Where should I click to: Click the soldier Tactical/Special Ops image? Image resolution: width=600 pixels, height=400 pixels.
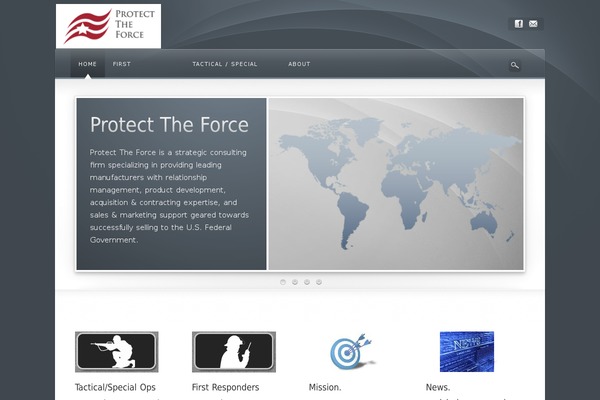(x=117, y=352)
